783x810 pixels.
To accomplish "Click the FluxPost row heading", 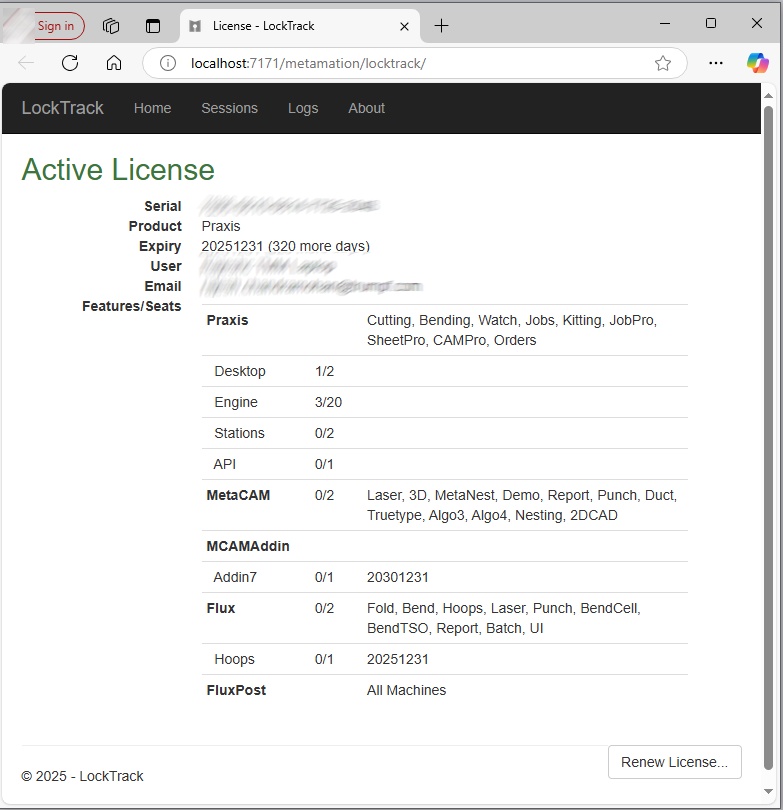I will [236, 691].
